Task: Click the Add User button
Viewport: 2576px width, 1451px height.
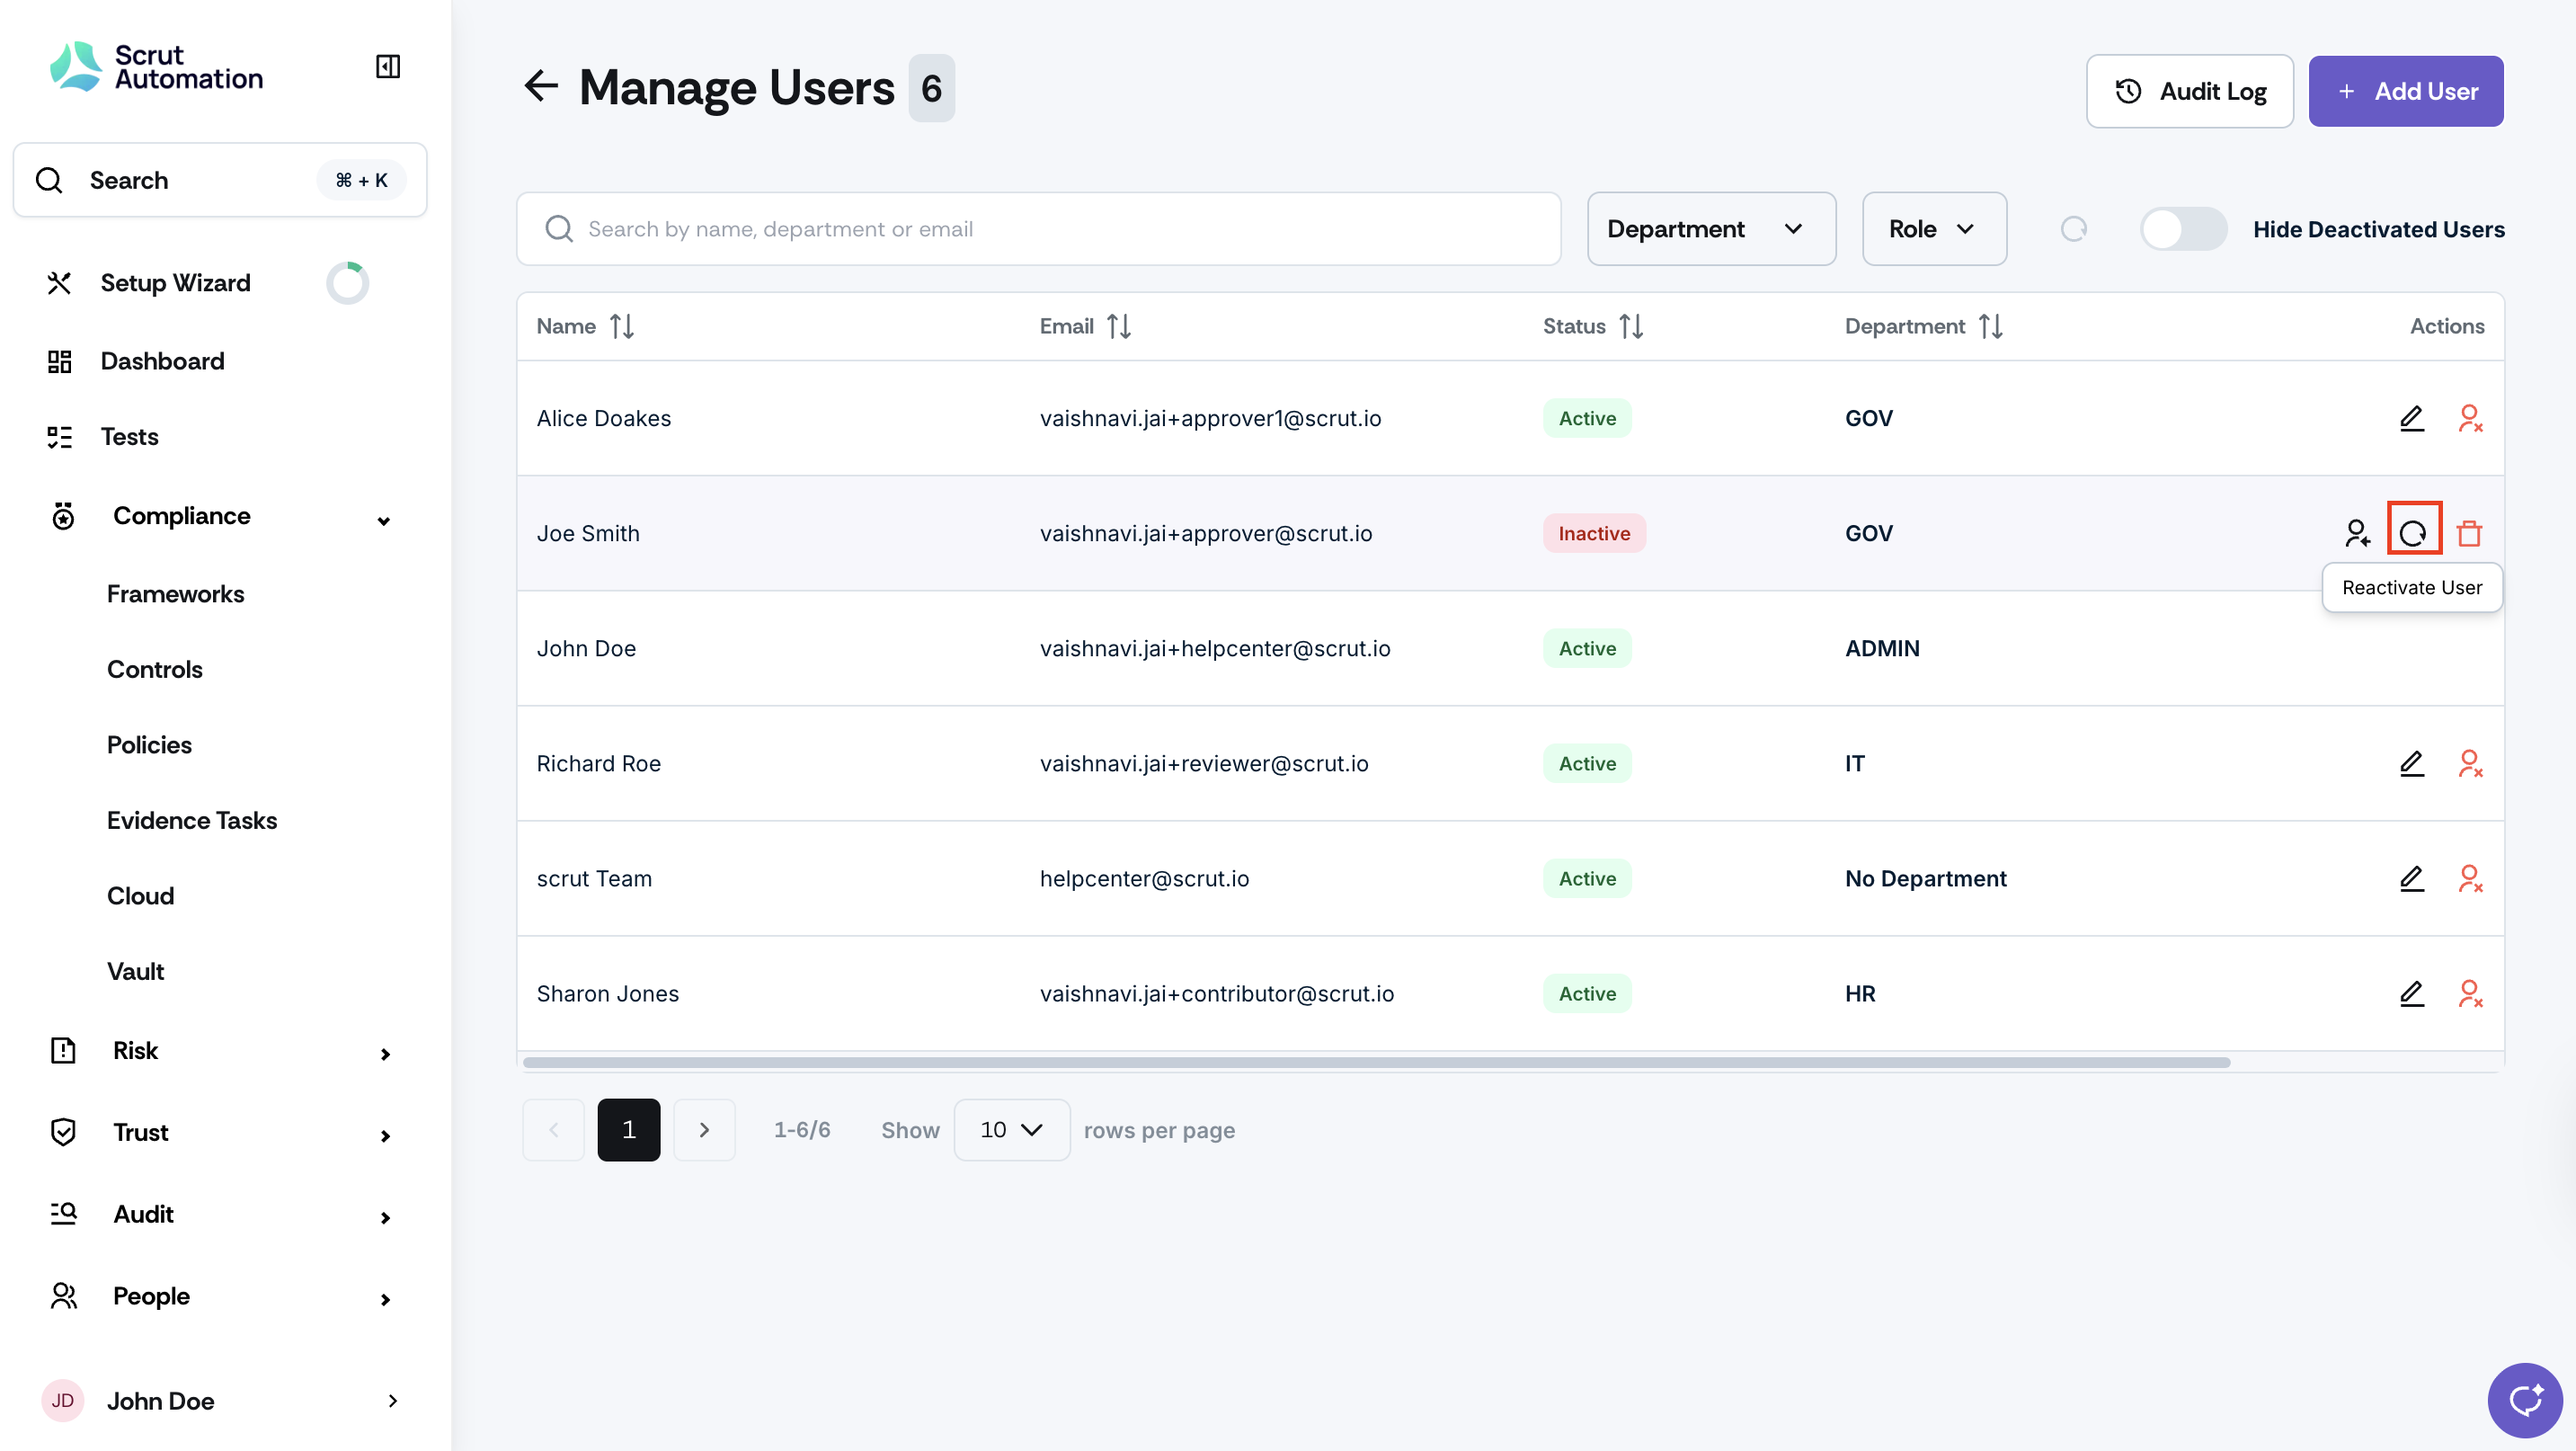Action: tap(2405, 91)
